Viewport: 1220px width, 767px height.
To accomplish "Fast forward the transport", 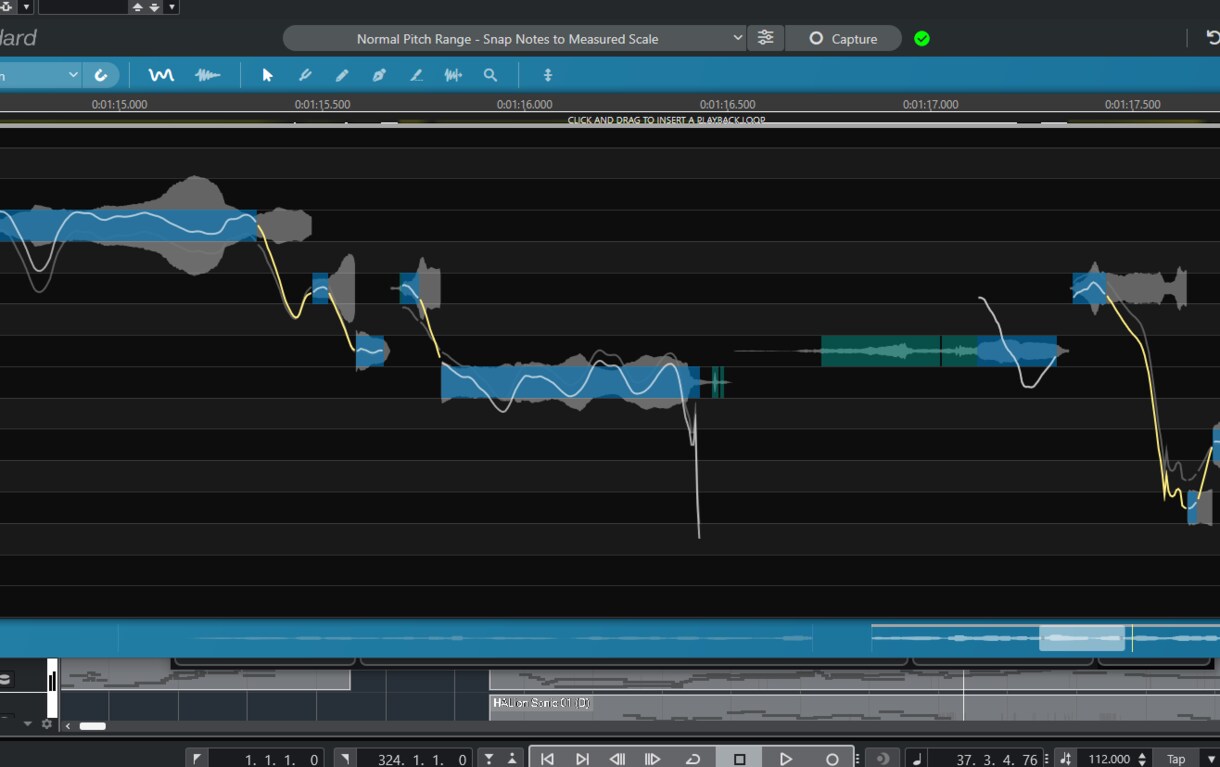I will pyautogui.click(x=652, y=759).
